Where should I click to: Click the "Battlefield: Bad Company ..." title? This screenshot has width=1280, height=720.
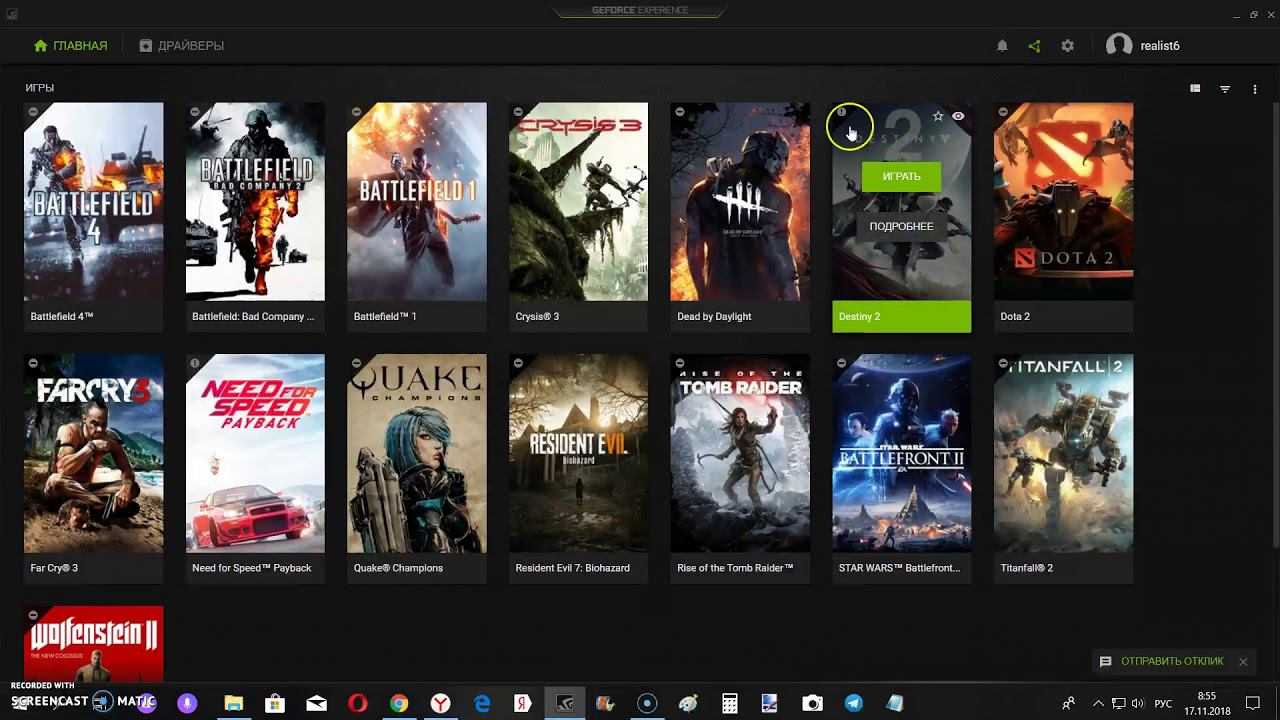253,317
